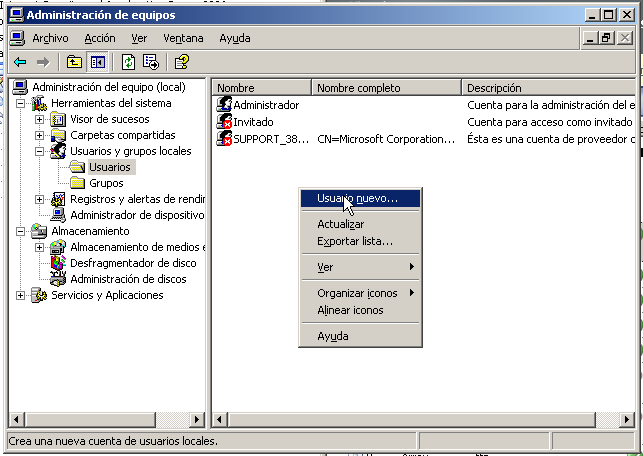
Task: Click the Administrador user account icon
Action: coord(224,105)
